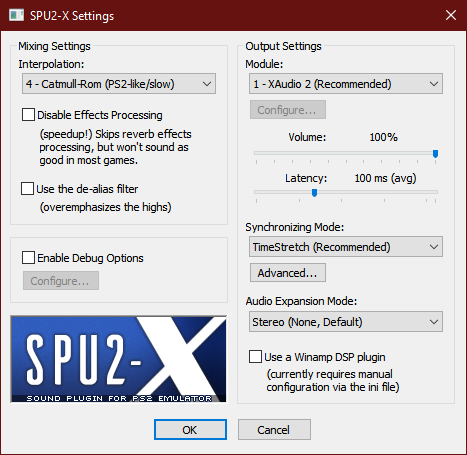Click the speedup reverb effects description text

[x=115, y=147]
